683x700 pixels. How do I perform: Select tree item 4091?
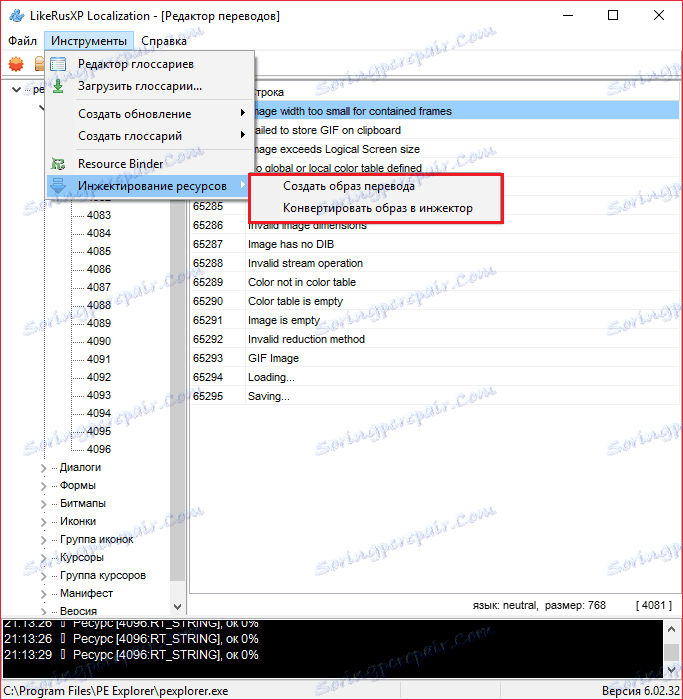99,359
